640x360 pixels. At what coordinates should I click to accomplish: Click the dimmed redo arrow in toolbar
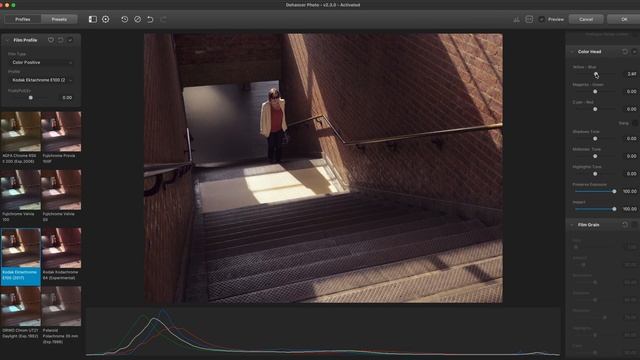tap(163, 19)
